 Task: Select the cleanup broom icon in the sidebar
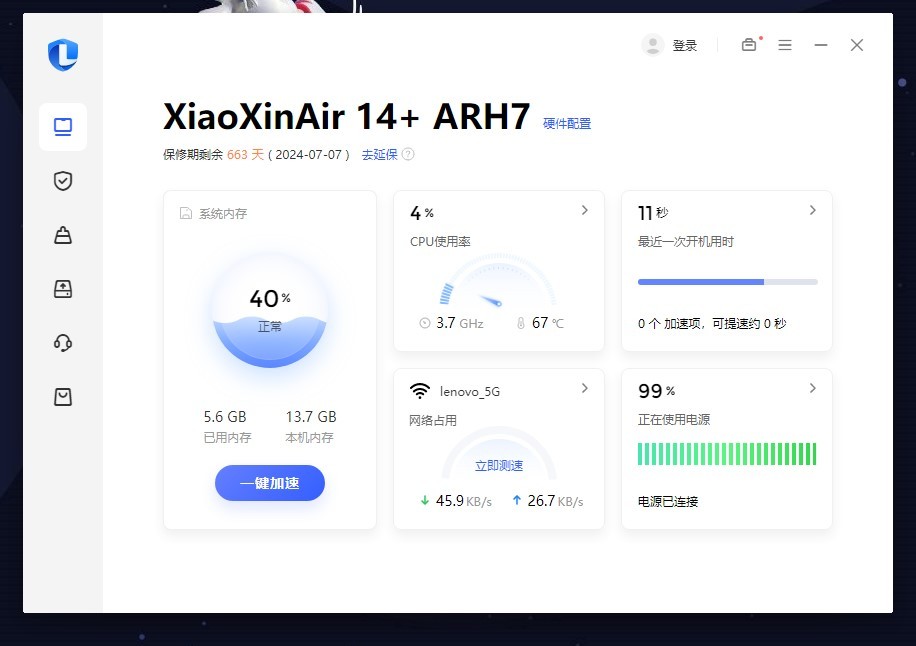point(62,235)
